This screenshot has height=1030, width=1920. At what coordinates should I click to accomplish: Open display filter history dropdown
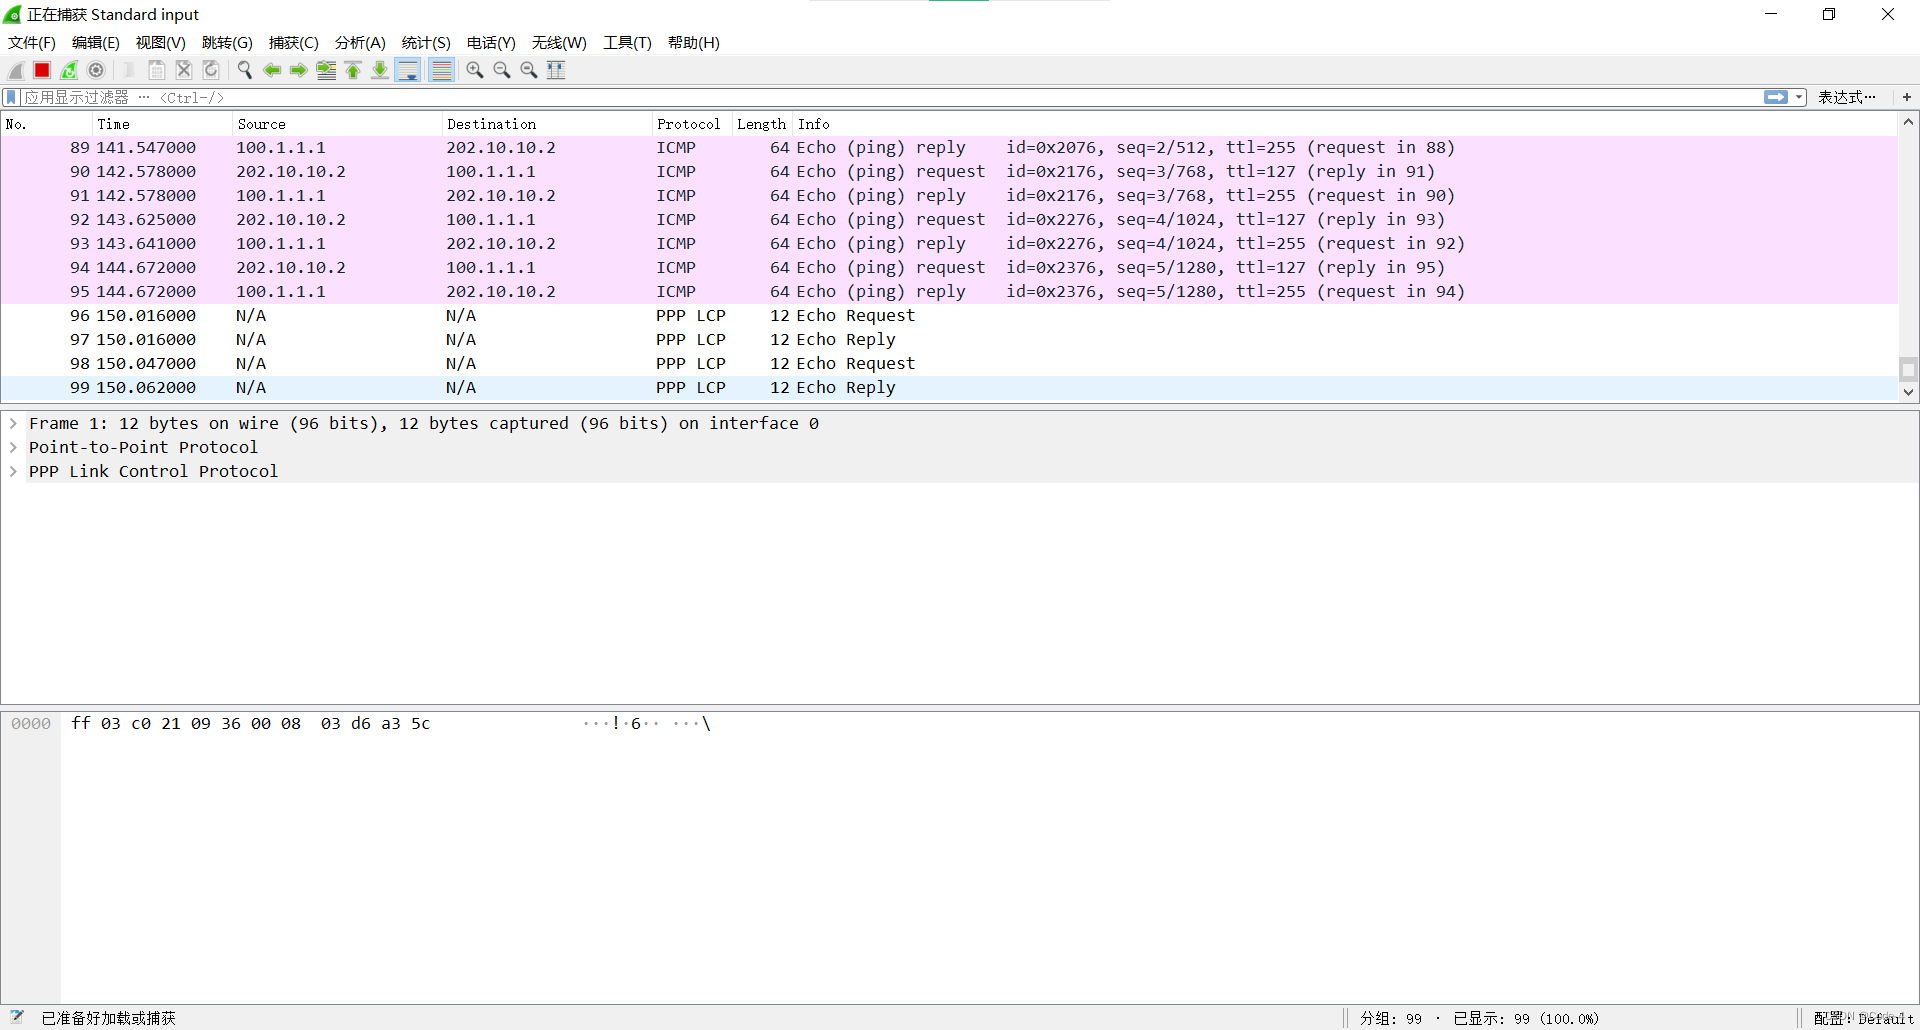click(x=1799, y=97)
